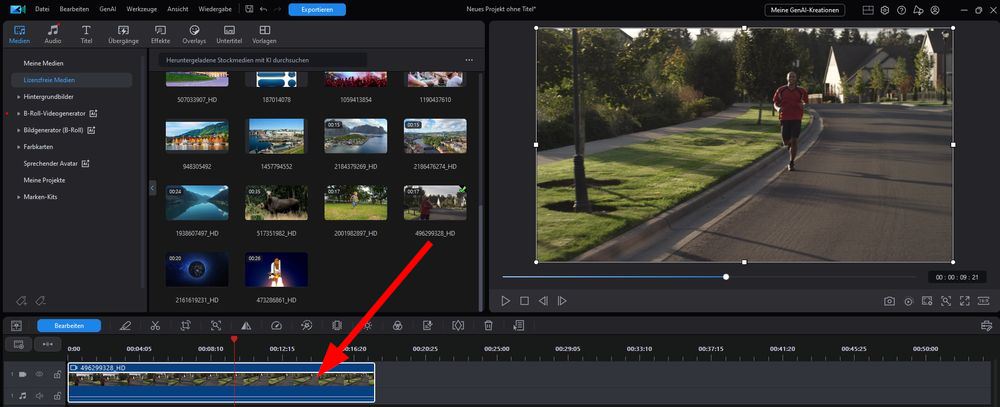
Task: Click the preview playback progress slider handle
Action: 726,277
